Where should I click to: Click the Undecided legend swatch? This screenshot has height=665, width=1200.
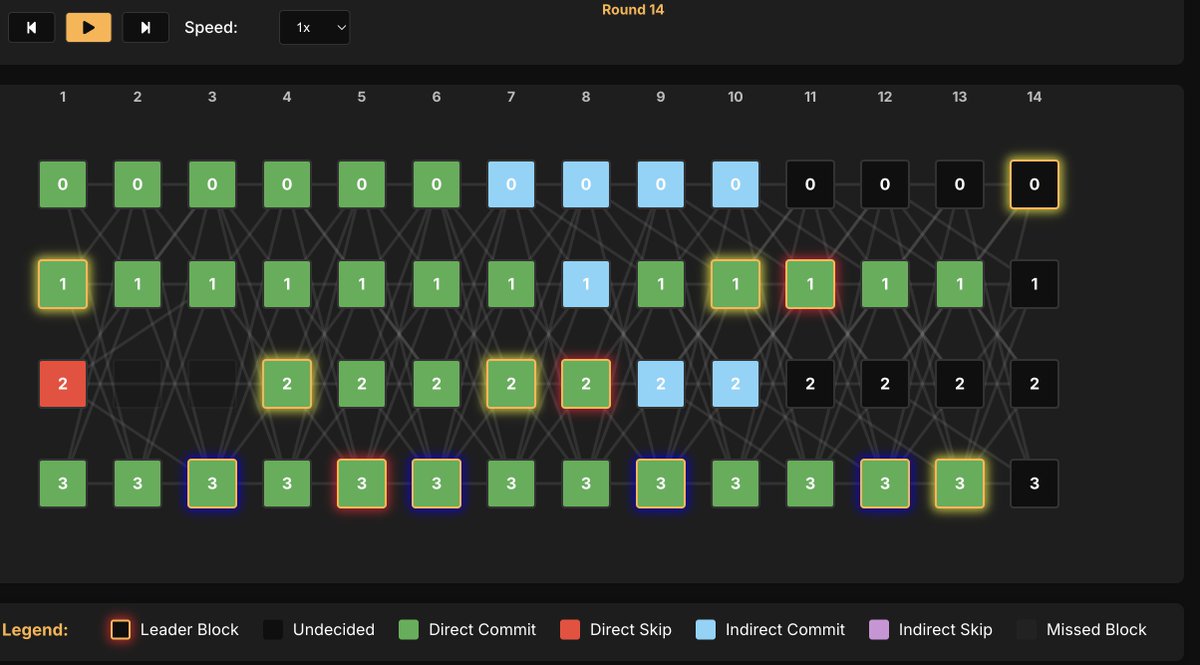[273, 630]
